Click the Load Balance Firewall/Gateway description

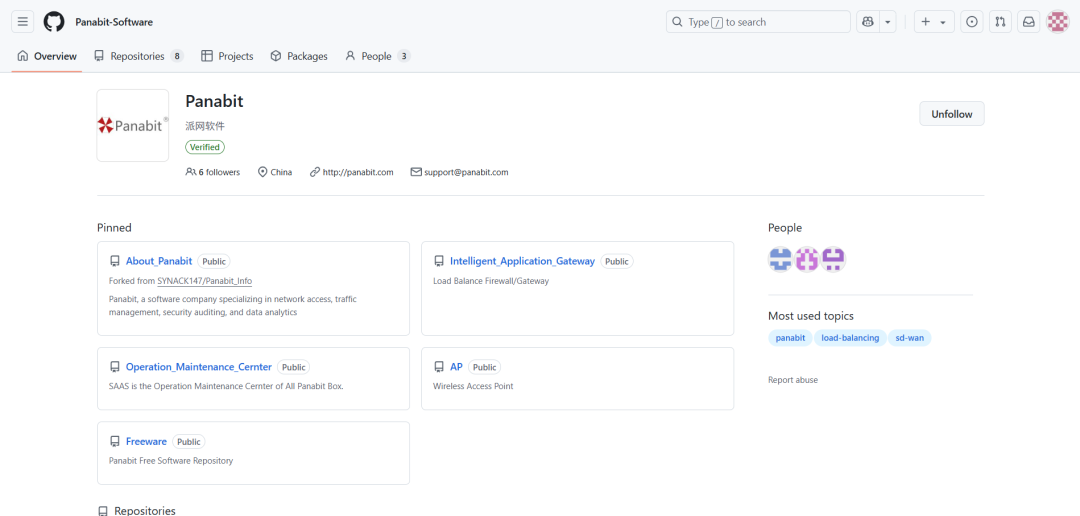coord(491,280)
